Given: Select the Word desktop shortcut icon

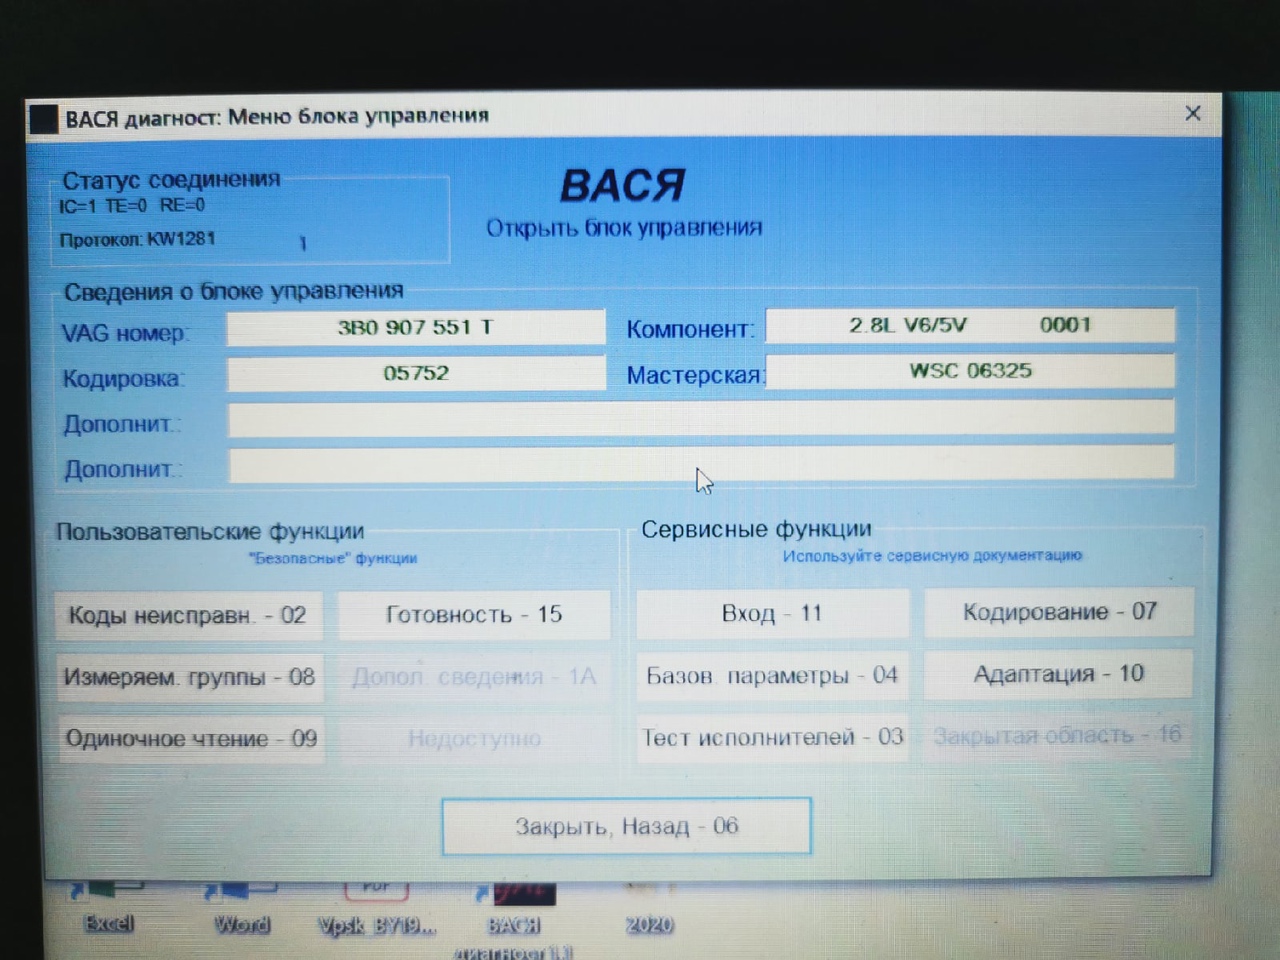Looking at the screenshot, I should [x=241, y=906].
